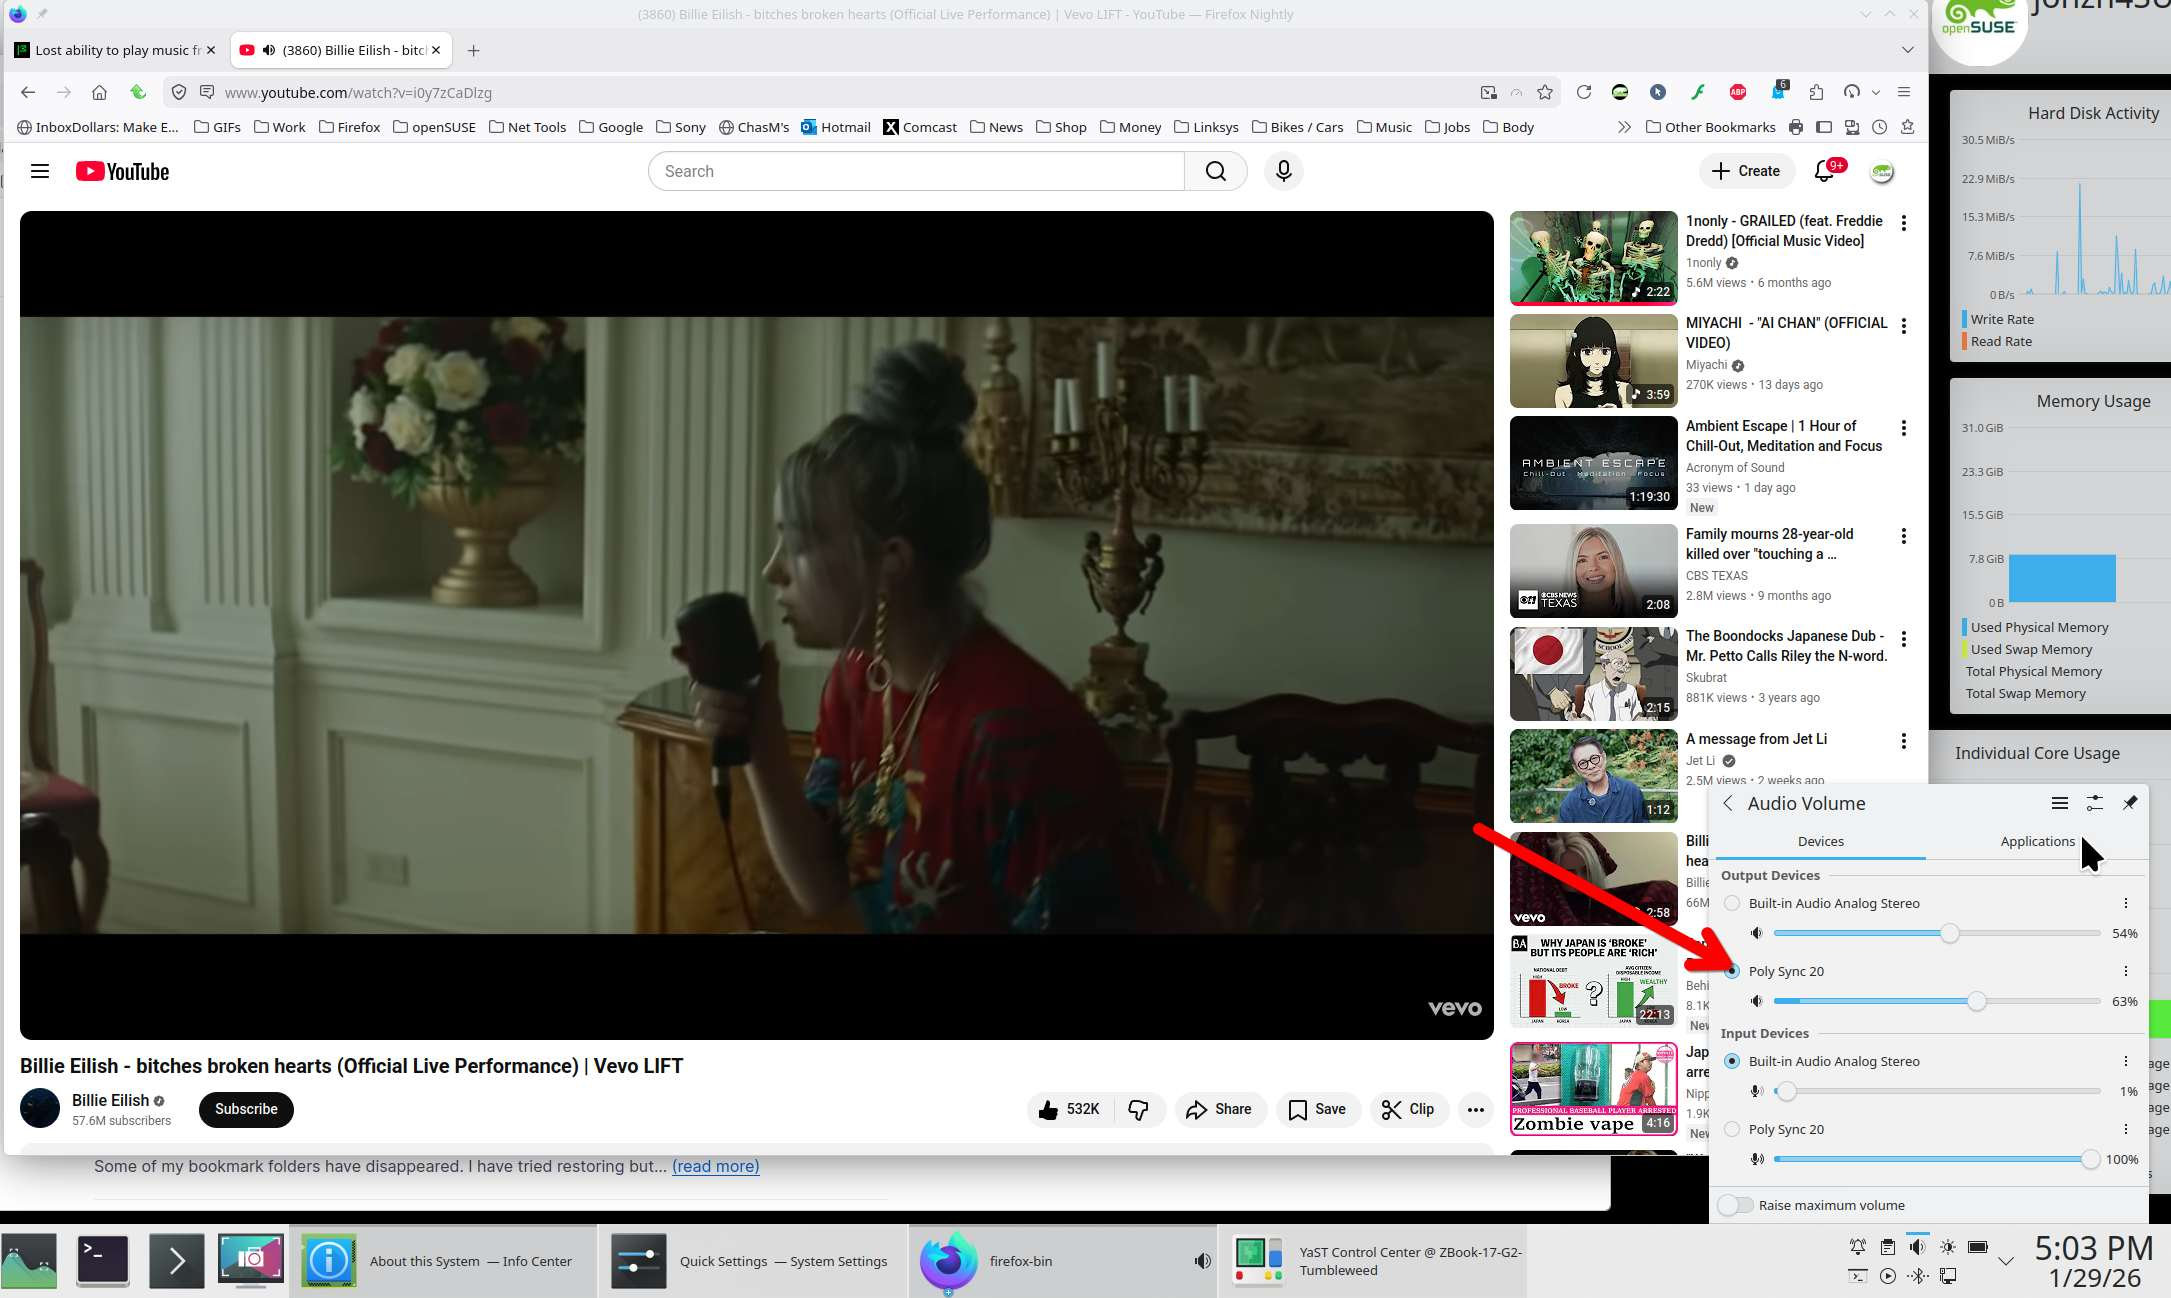
Task: Switch to the Lost ability to play music tab
Action: (110, 50)
